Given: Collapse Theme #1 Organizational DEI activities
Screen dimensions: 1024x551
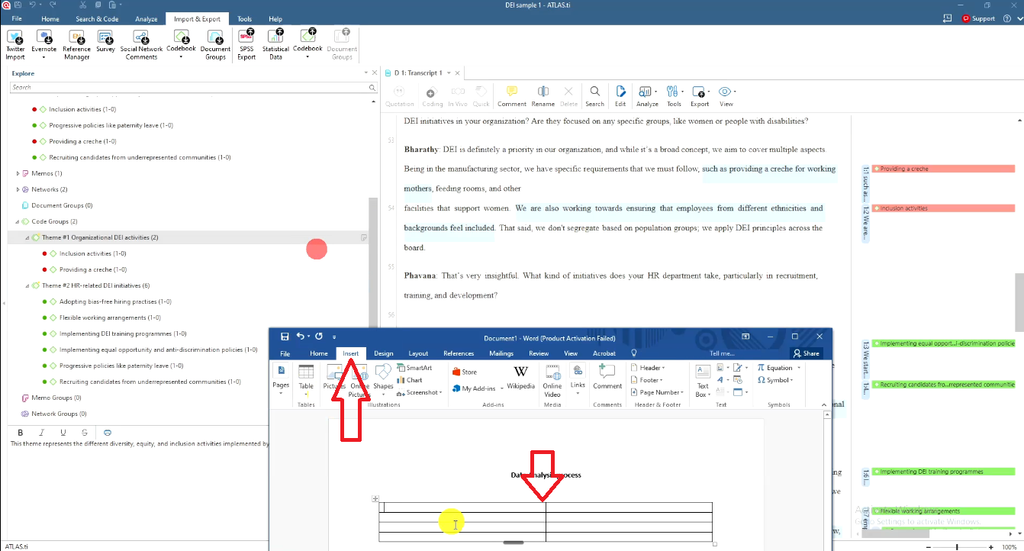Looking at the screenshot, I should (x=27, y=238).
